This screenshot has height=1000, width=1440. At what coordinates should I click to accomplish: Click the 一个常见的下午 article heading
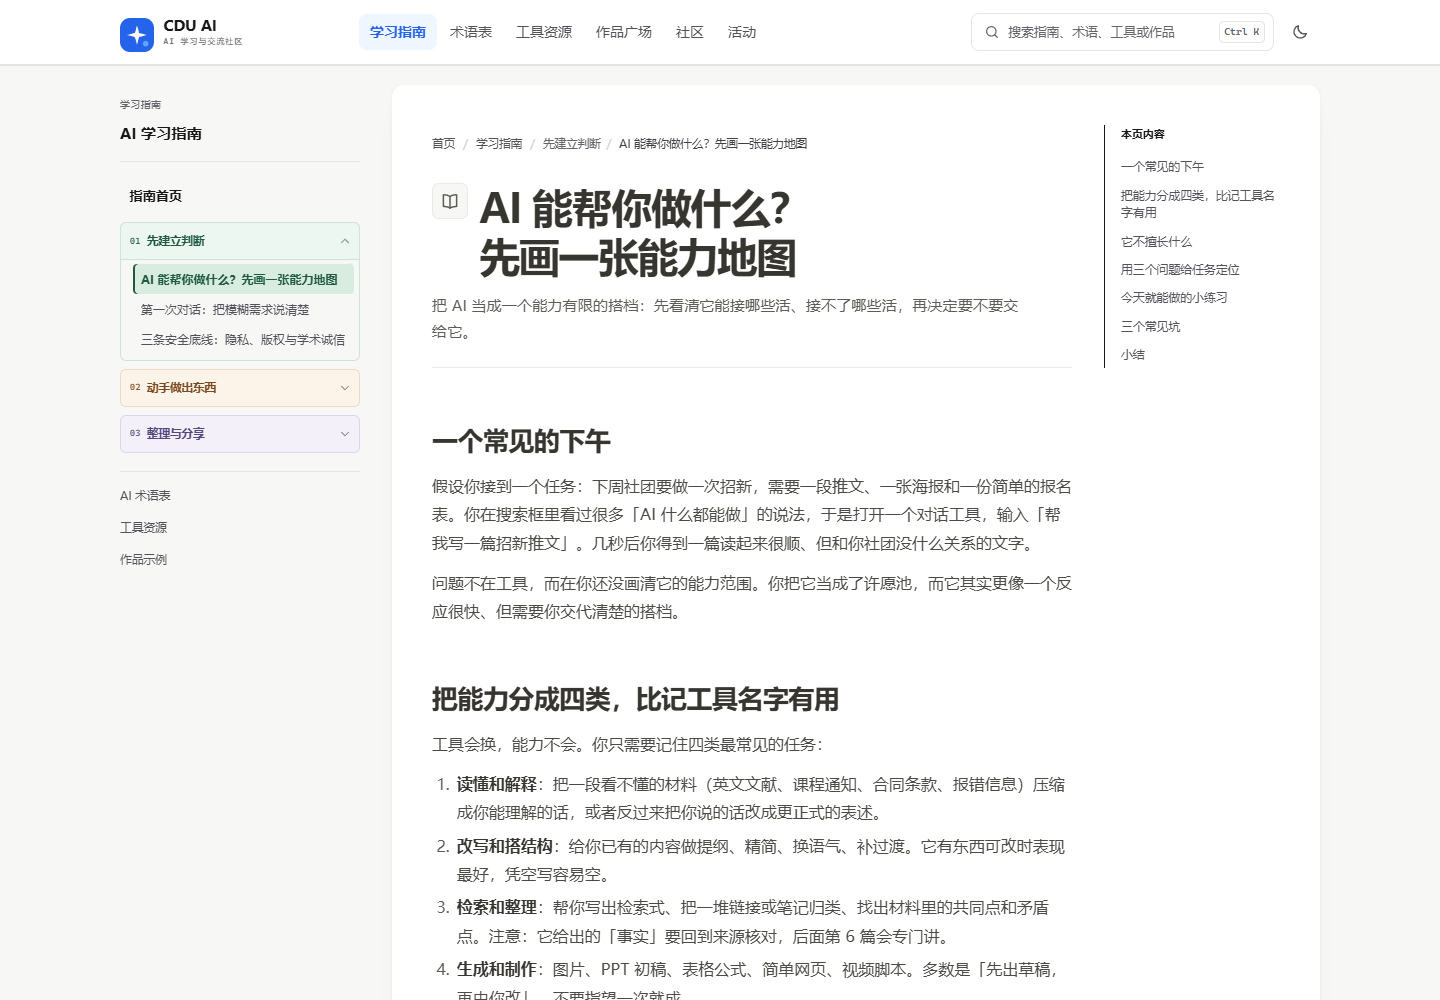(x=521, y=442)
